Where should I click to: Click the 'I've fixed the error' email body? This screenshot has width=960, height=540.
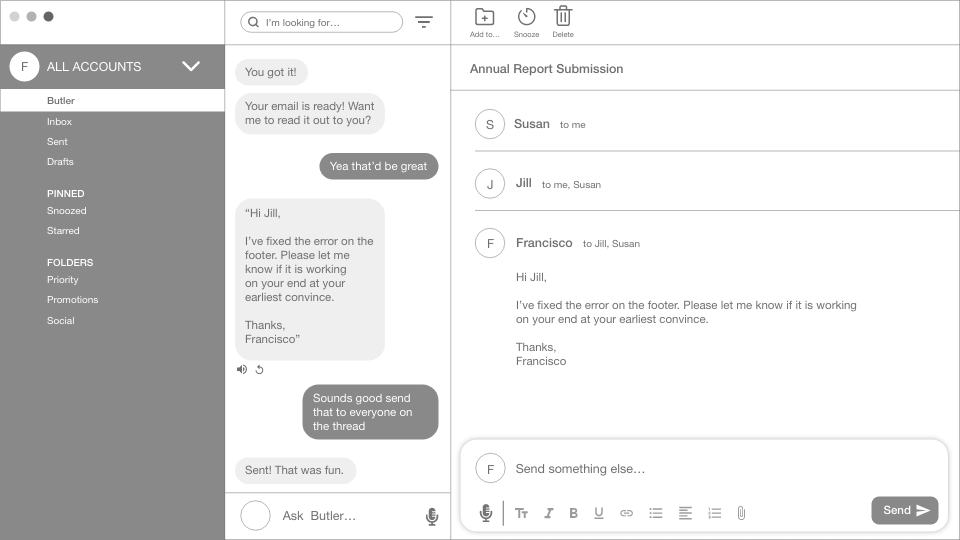686,312
